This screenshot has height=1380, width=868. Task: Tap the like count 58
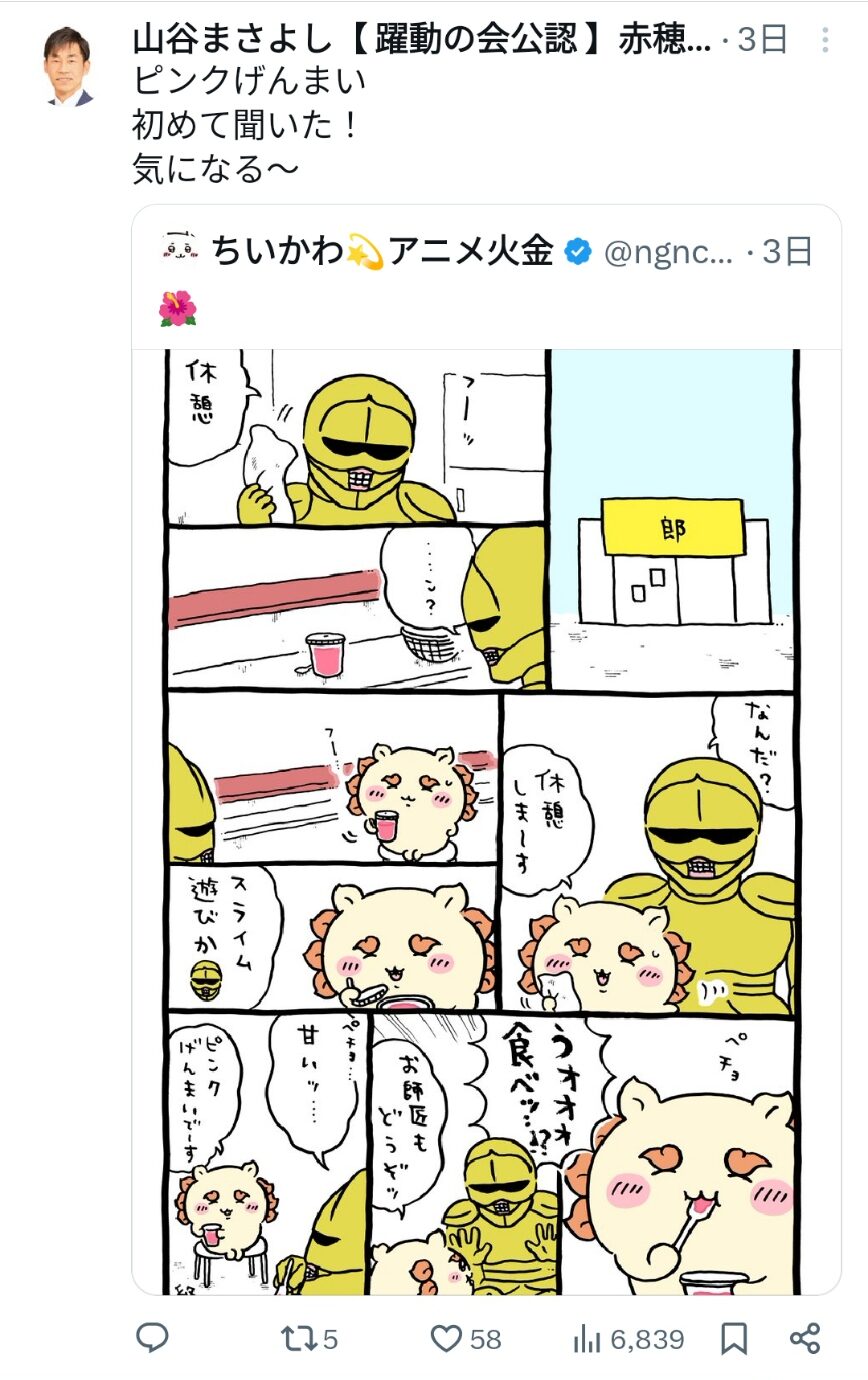(485, 1340)
